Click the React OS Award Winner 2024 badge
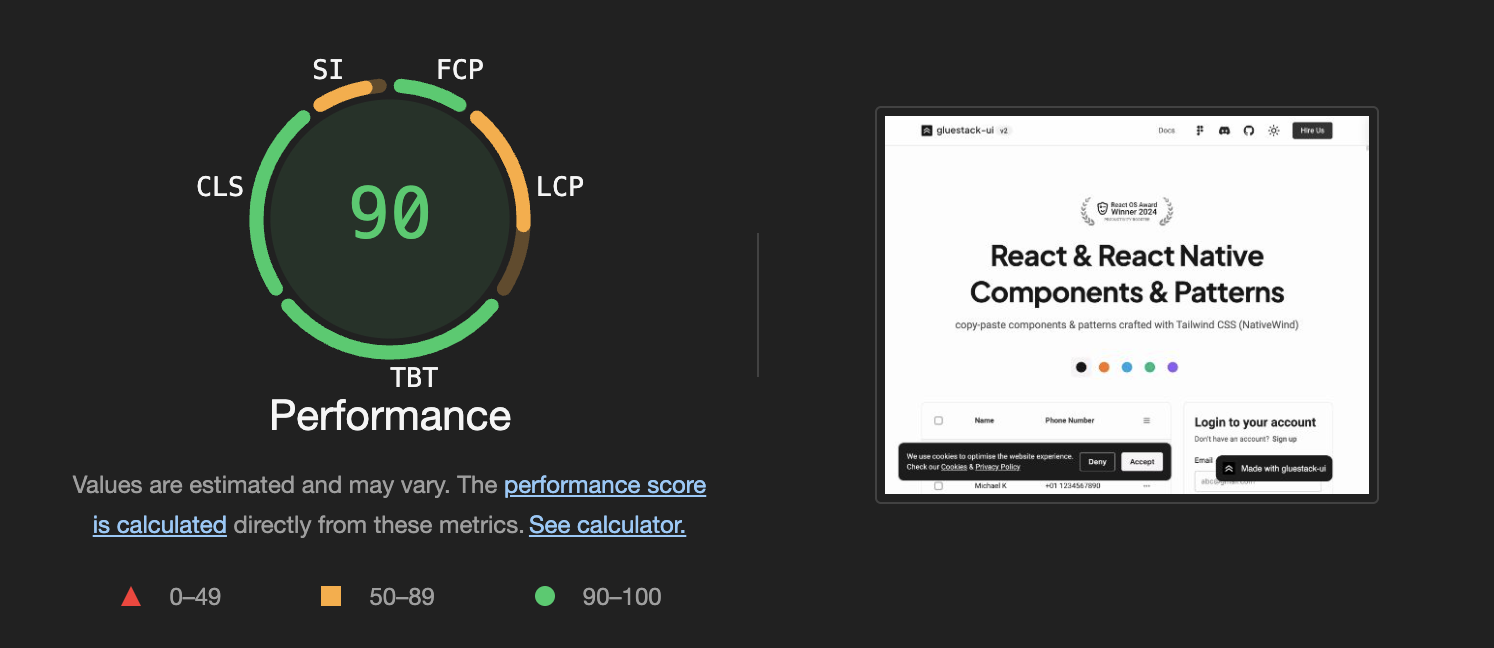Viewport: 1494px width, 648px height. 1127,212
